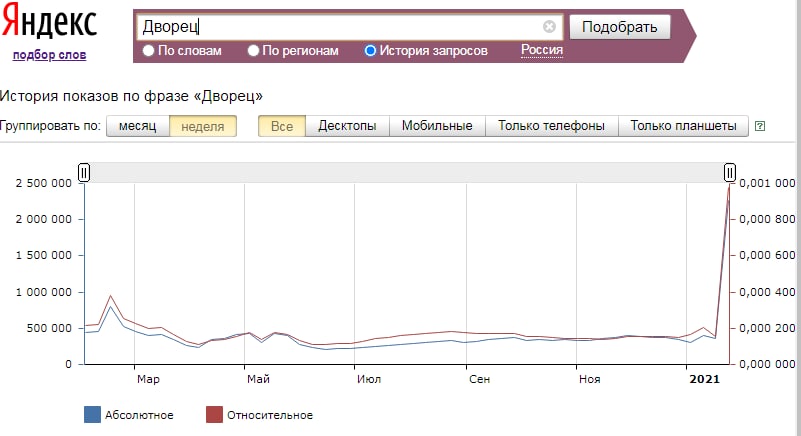801x436 pixels.
Task: Switch to 'Только телефоны' tab
Action: pos(552,126)
